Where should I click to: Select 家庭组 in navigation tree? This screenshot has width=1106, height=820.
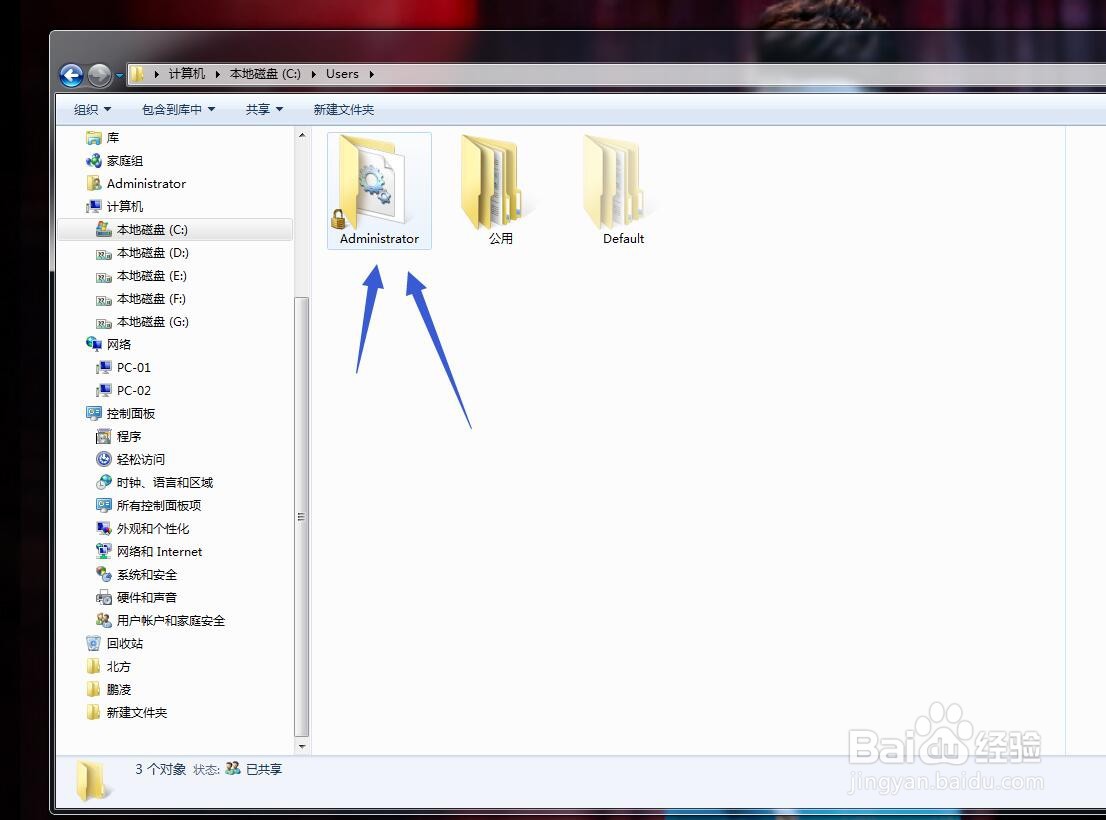[114, 161]
